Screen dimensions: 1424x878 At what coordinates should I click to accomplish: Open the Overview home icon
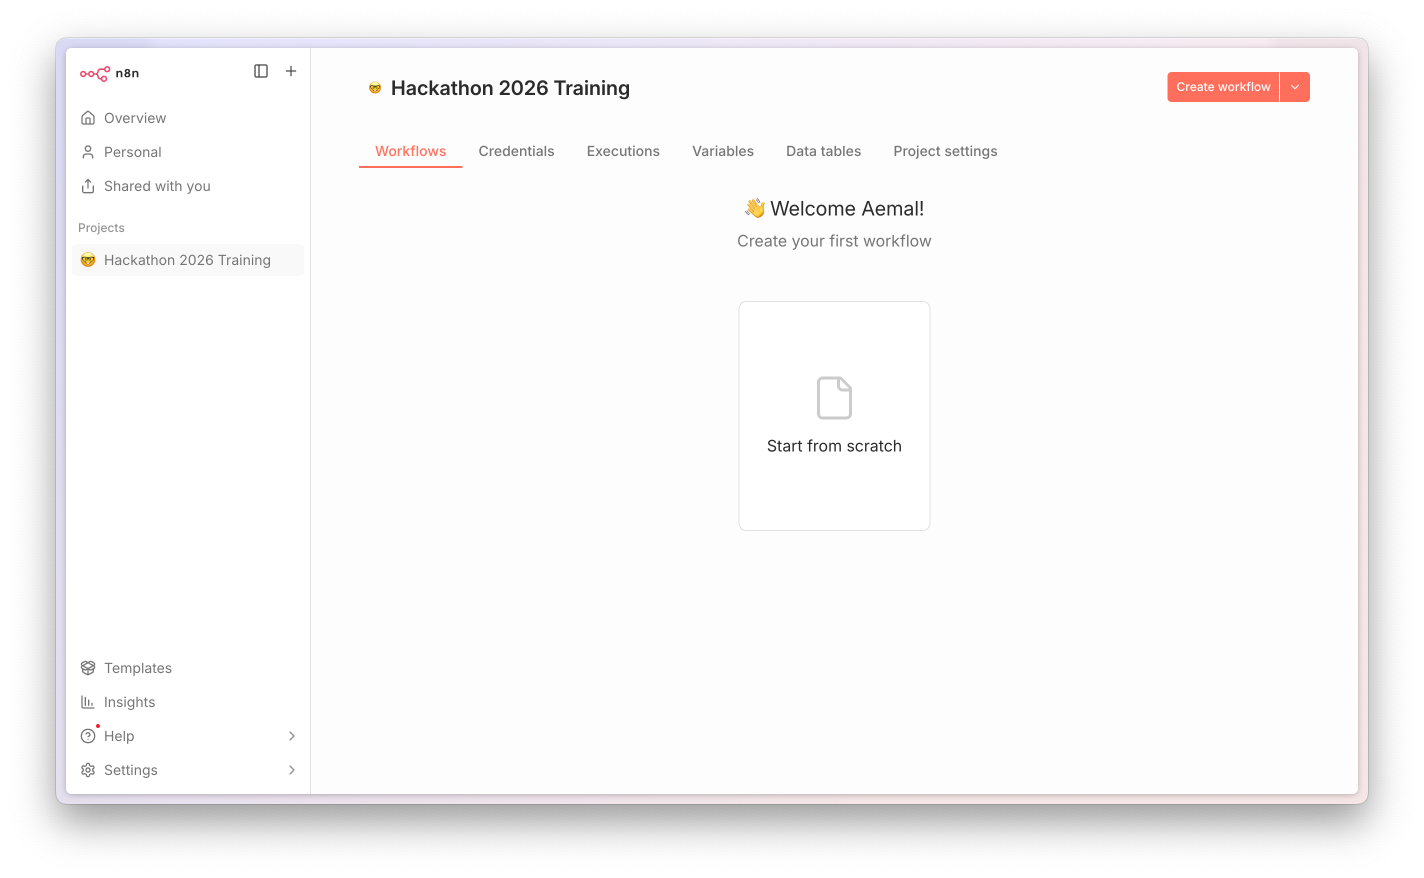tap(88, 118)
